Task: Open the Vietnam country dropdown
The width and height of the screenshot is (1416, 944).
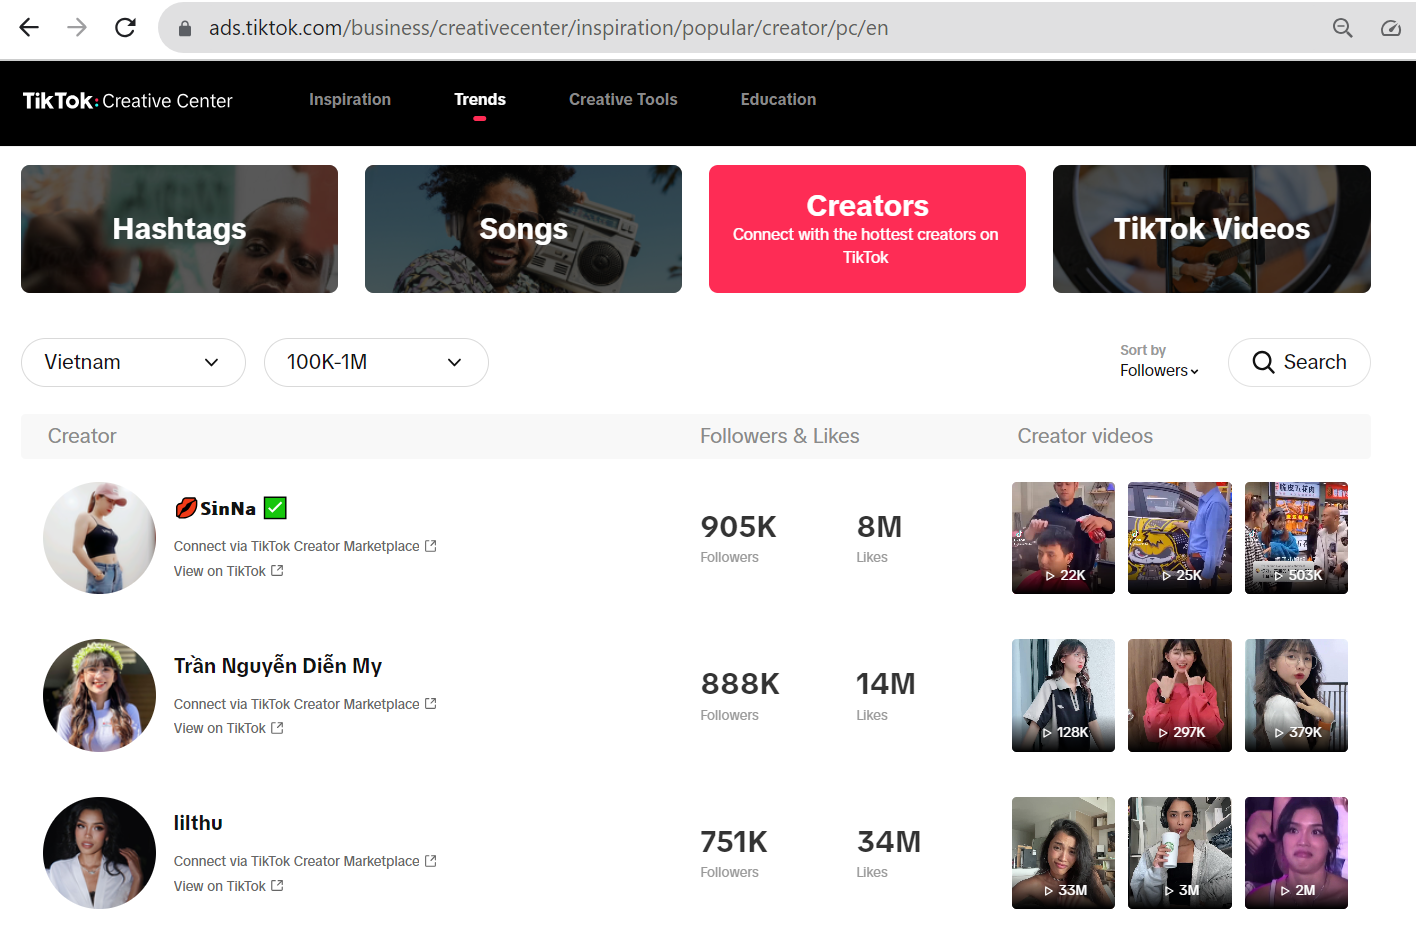Action: point(133,362)
